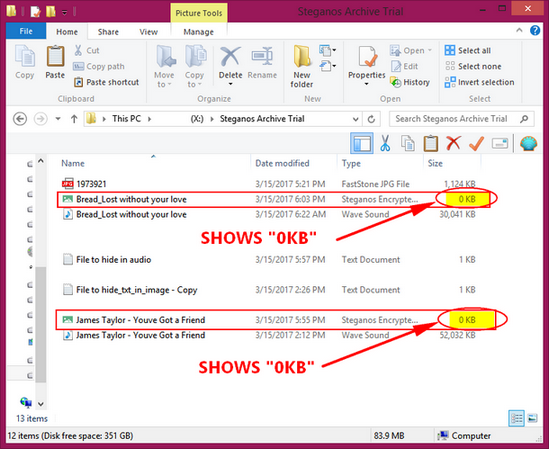Create a New folder
This screenshot has height=449, width=549.
point(301,66)
